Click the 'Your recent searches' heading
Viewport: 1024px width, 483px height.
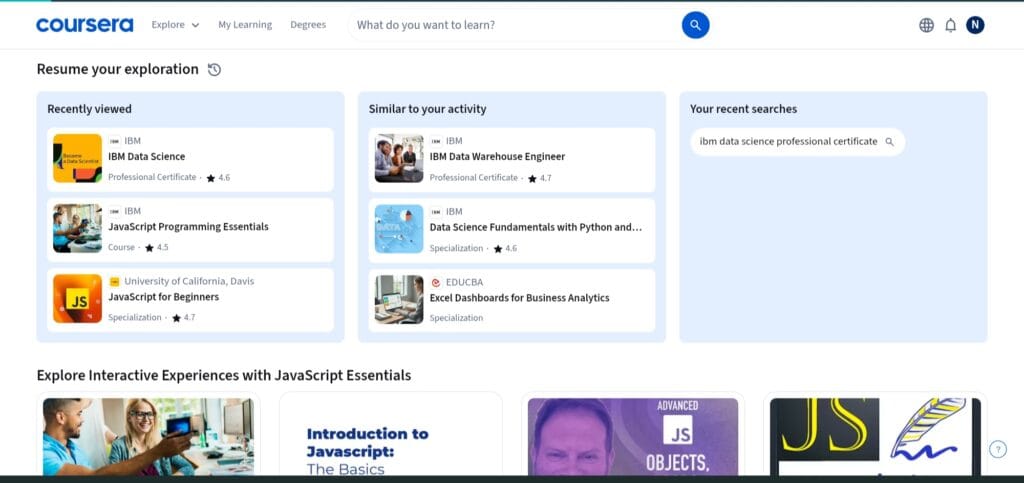point(743,109)
